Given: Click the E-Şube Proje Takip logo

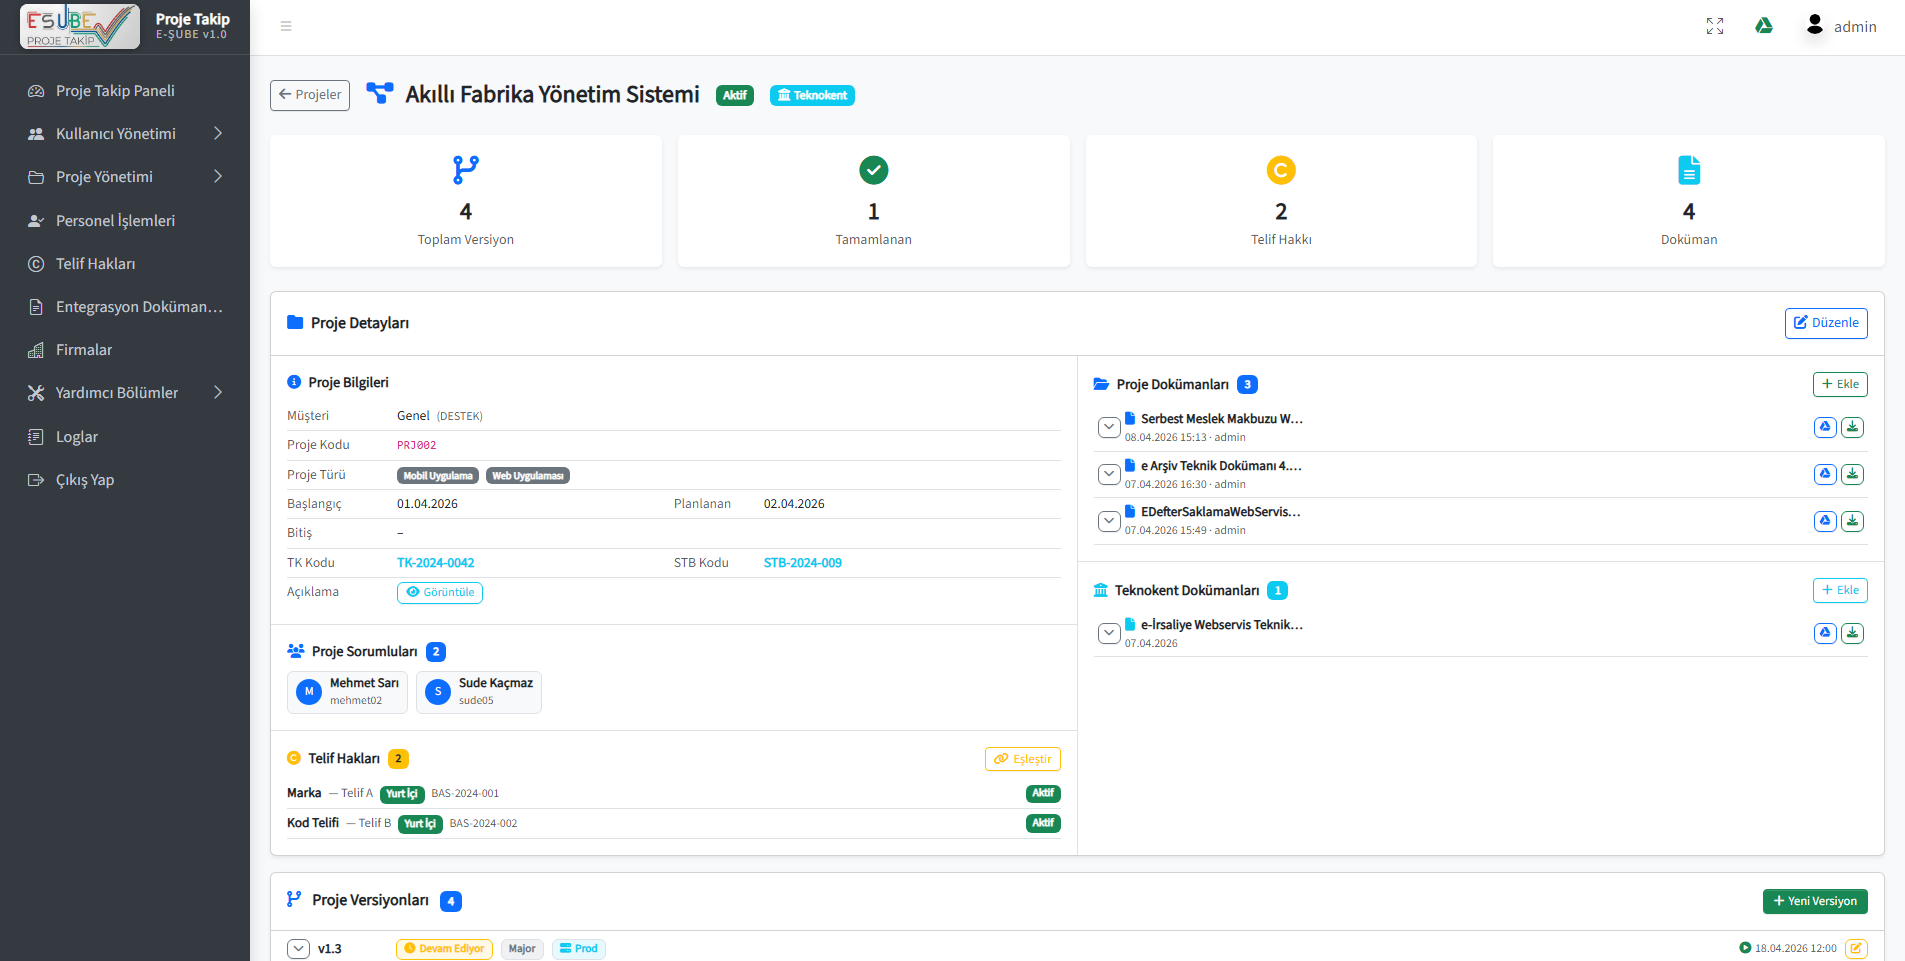Looking at the screenshot, I should tap(80, 26).
